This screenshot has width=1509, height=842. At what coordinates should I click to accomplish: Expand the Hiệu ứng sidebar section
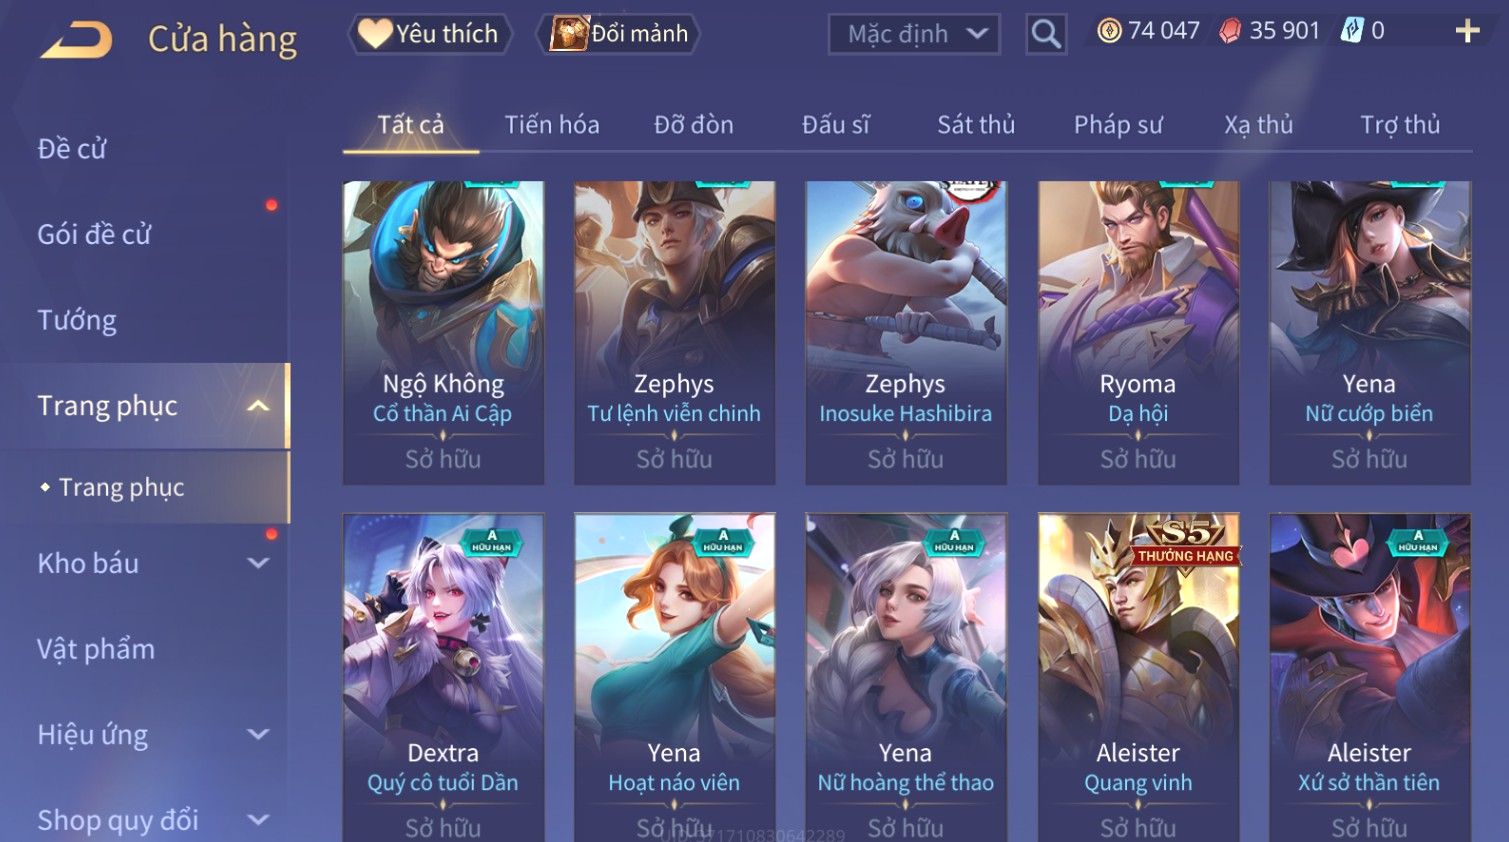point(258,734)
